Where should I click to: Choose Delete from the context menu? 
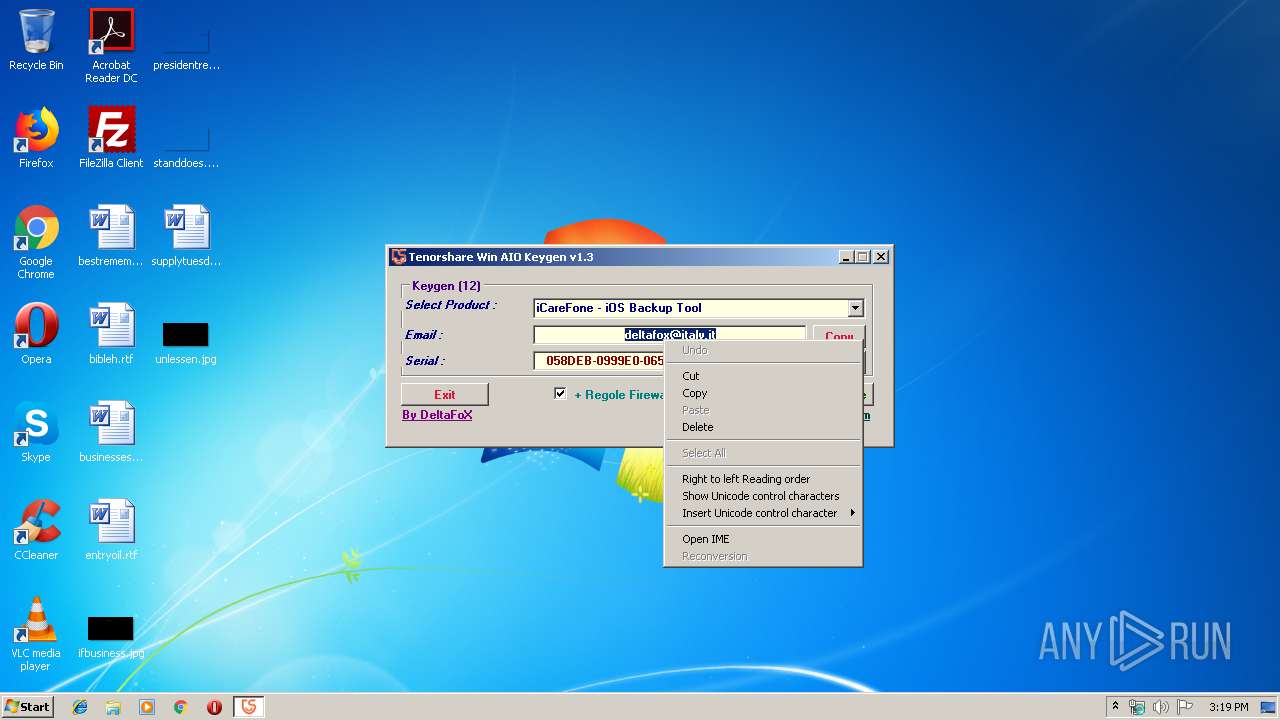(763, 427)
